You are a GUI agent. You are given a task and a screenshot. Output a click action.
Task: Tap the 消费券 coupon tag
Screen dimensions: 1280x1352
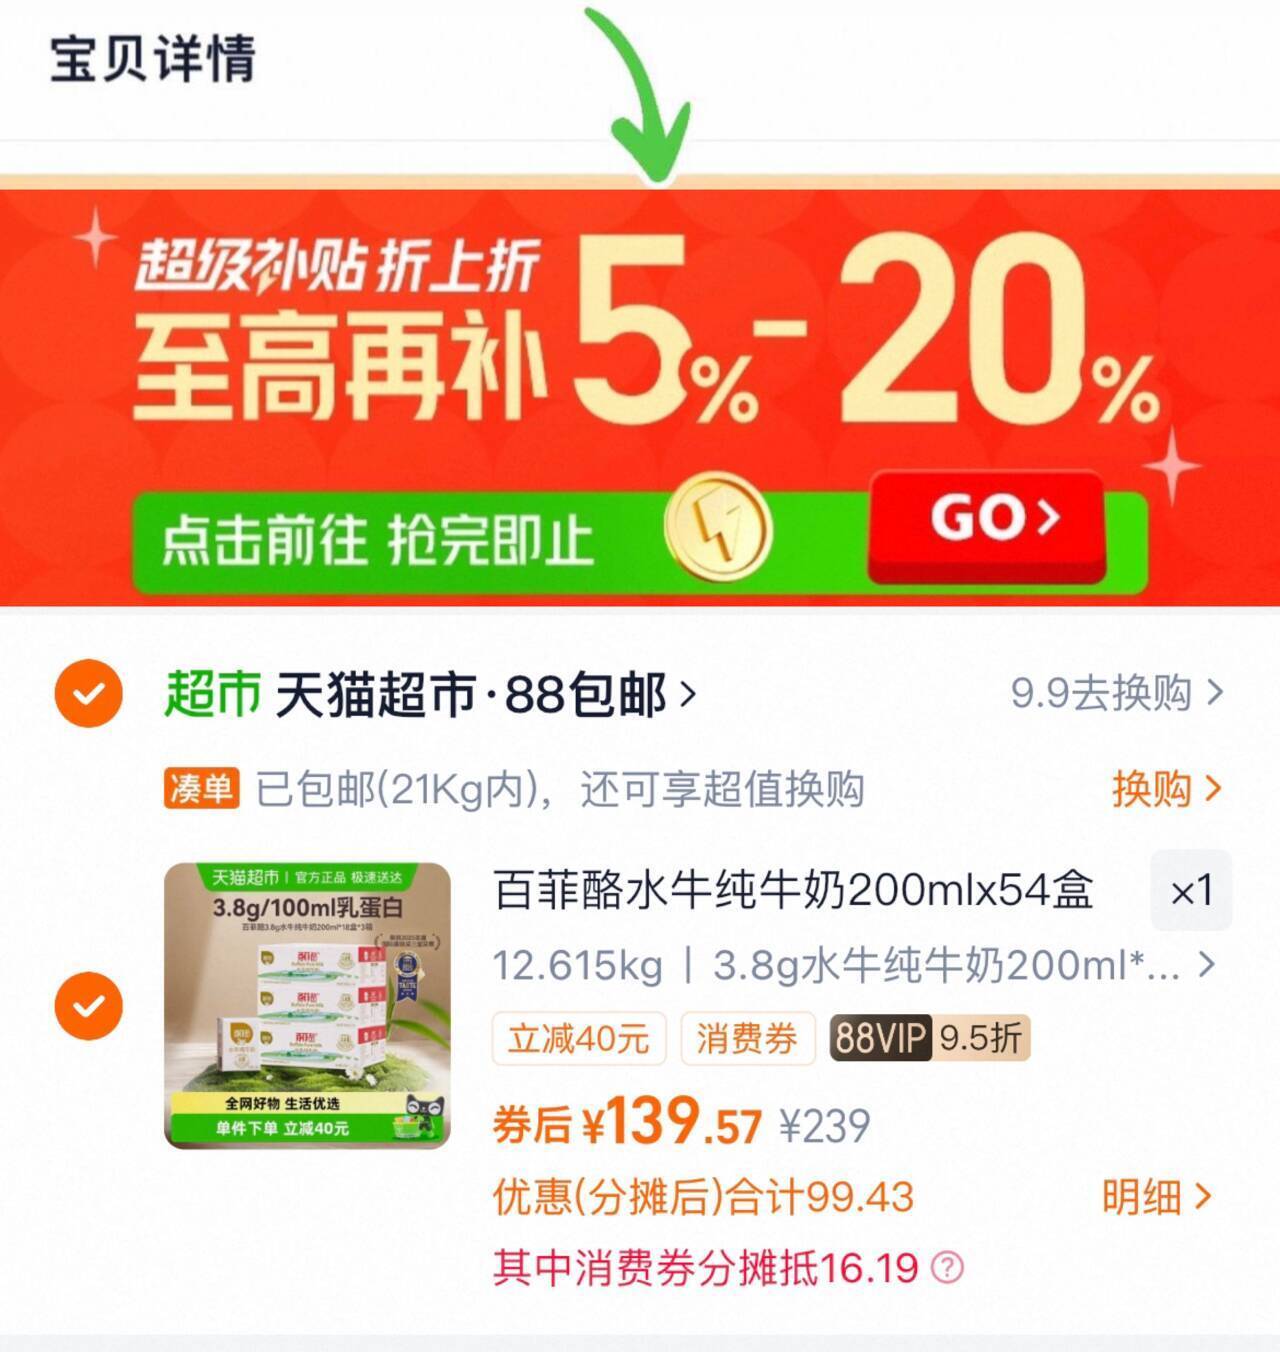click(x=747, y=1039)
